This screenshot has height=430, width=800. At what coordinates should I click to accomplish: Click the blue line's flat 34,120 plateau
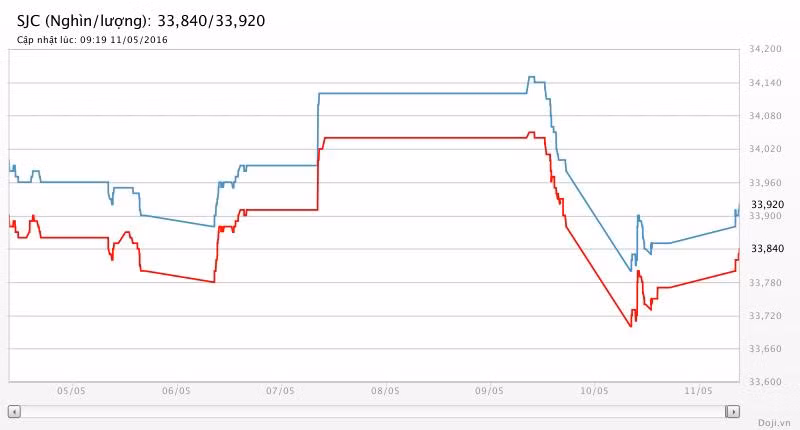[420, 93]
